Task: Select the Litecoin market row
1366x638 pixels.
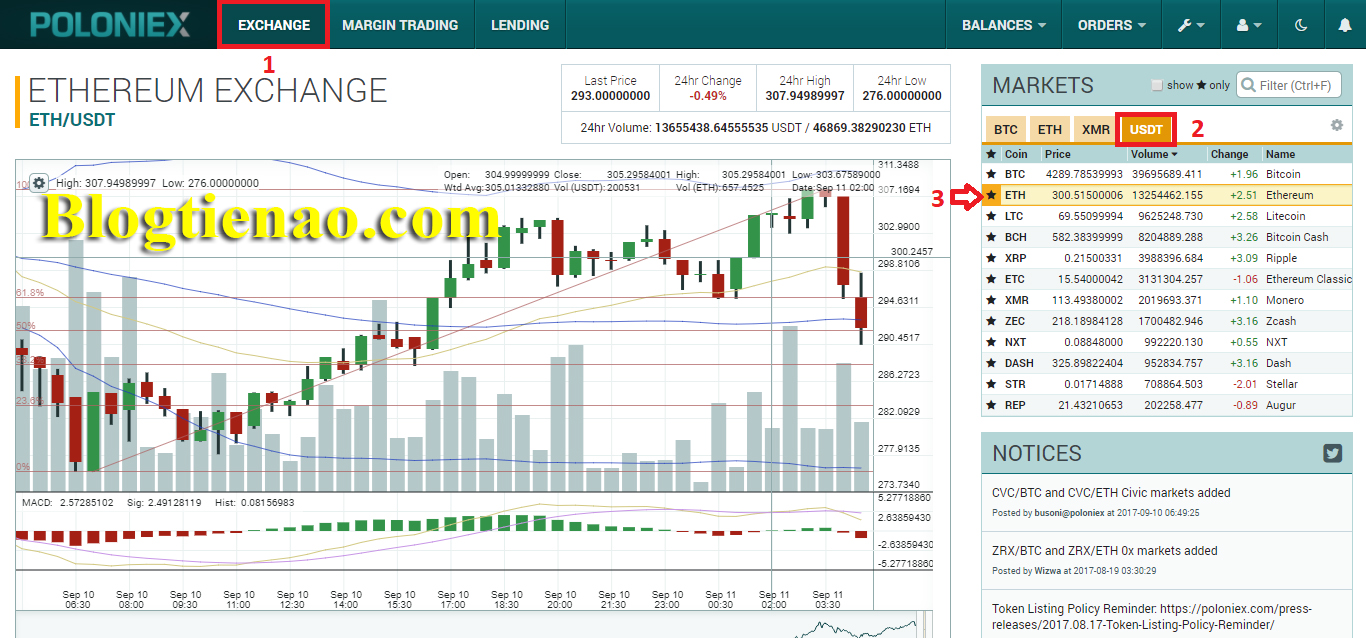Action: pos(1167,216)
